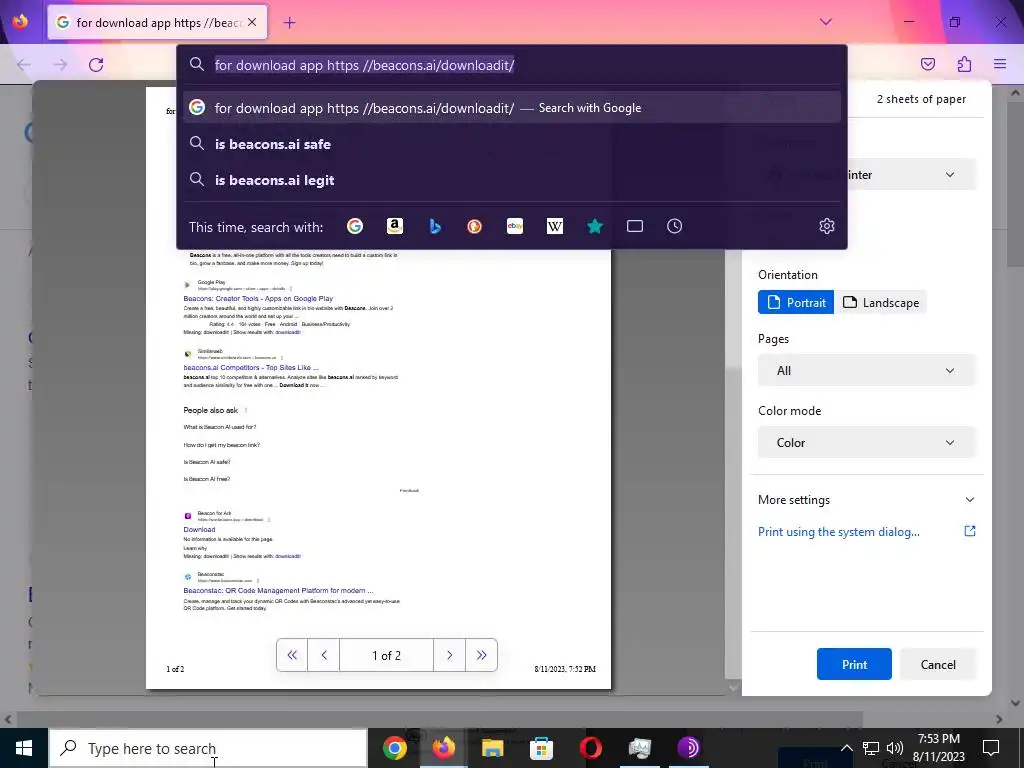Image resolution: width=1024 pixels, height=768 pixels.
Task: Choose 'is beacons.ai legit' suggestion
Action: pos(512,180)
